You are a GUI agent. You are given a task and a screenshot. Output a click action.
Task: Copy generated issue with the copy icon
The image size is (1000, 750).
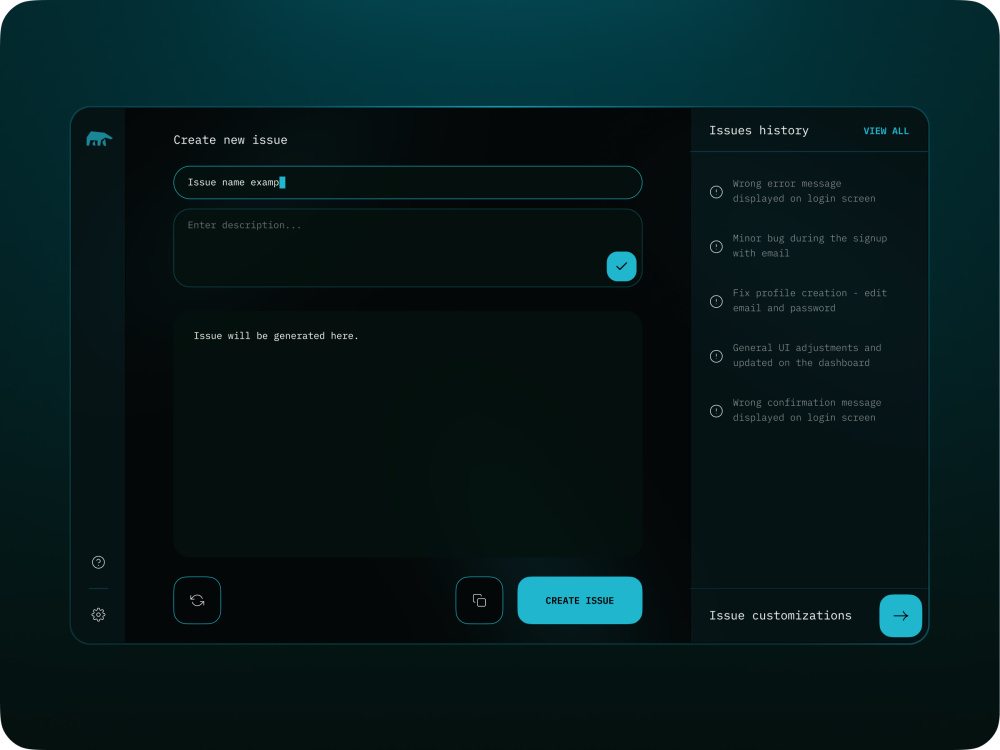click(x=479, y=600)
